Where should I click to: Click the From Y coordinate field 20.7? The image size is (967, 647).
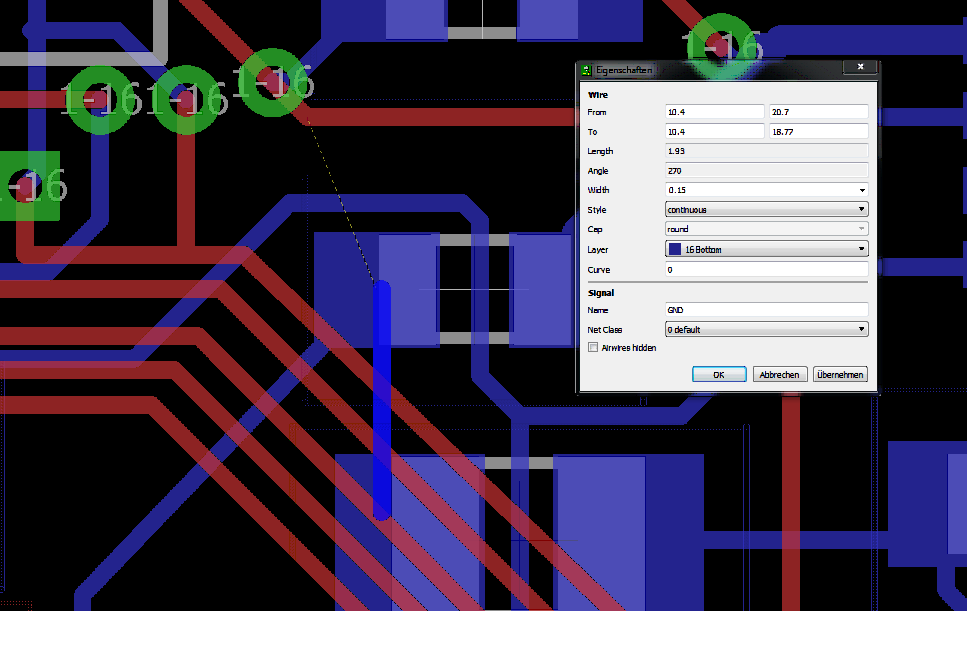coord(819,112)
